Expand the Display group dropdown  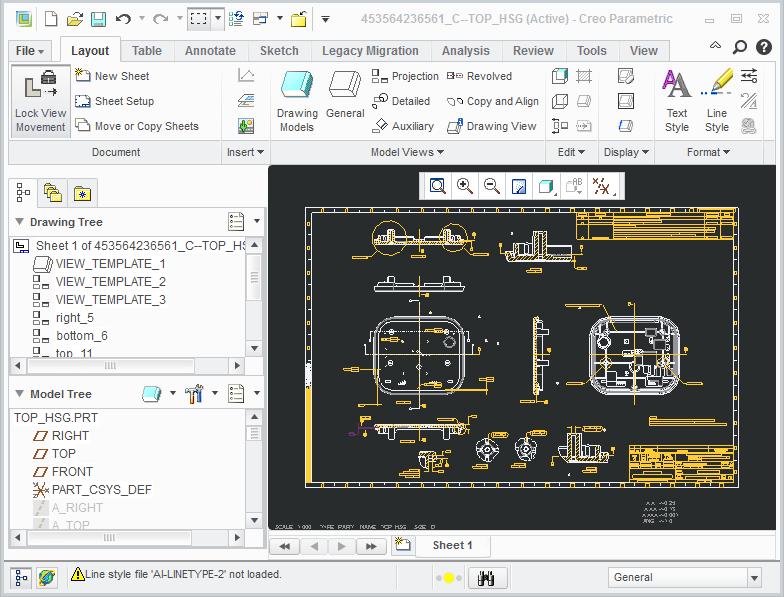pos(626,152)
